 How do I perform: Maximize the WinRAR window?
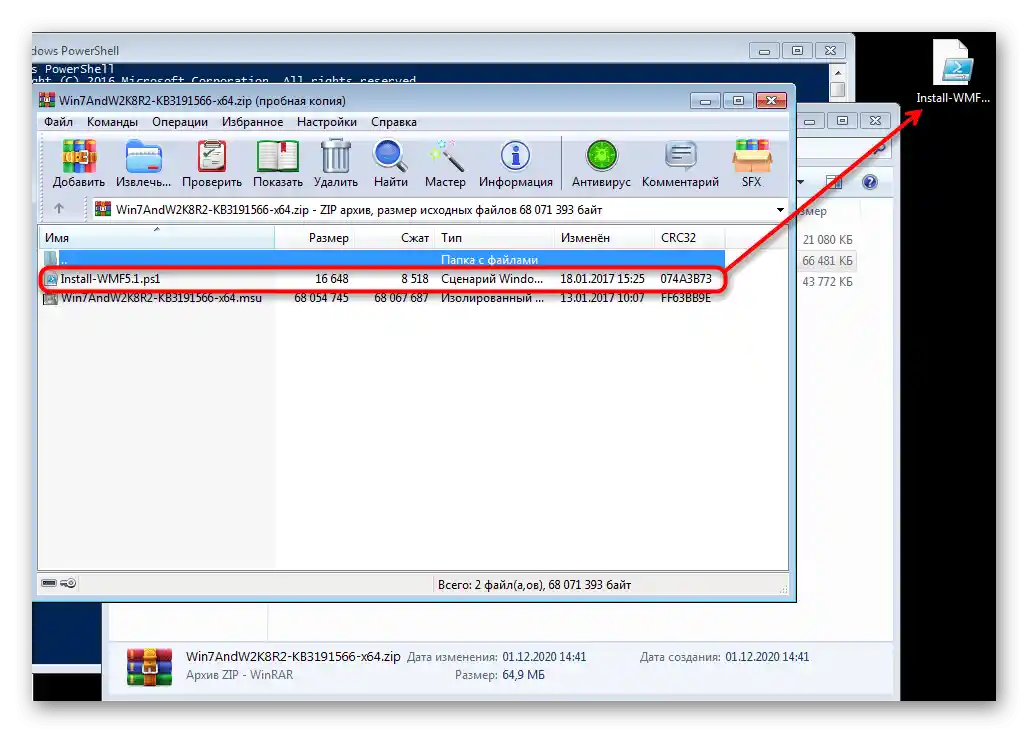click(x=738, y=101)
